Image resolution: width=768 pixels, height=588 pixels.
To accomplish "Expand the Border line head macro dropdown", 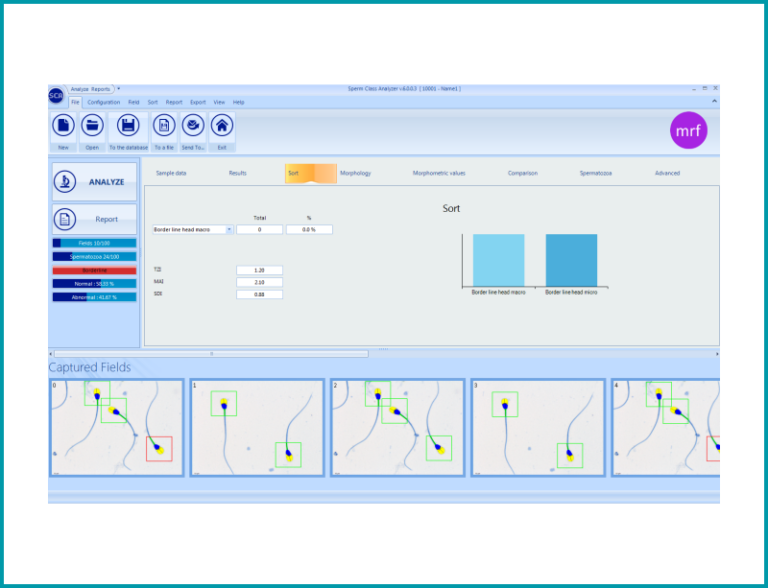I will click(229, 230).
